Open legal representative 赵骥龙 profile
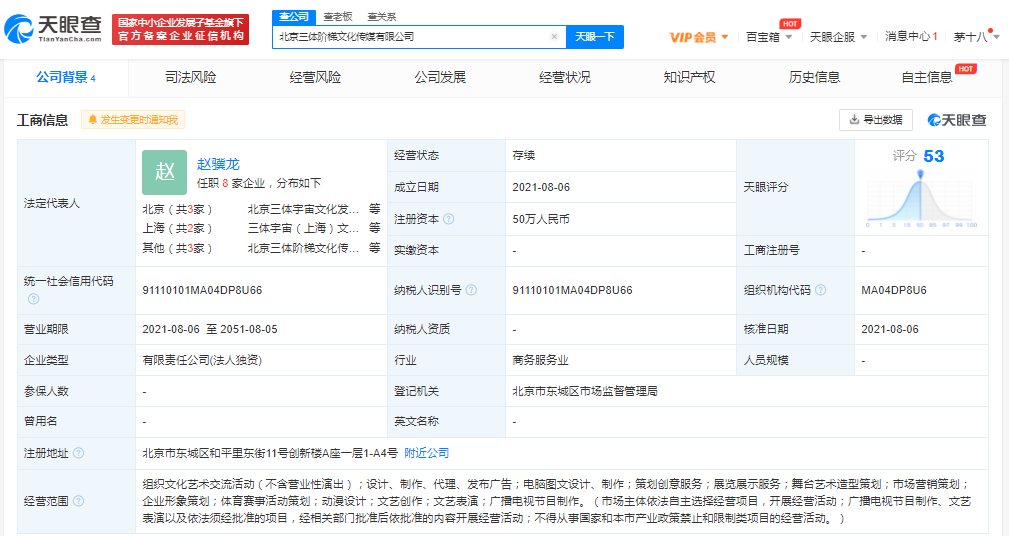 coord(218,164)
